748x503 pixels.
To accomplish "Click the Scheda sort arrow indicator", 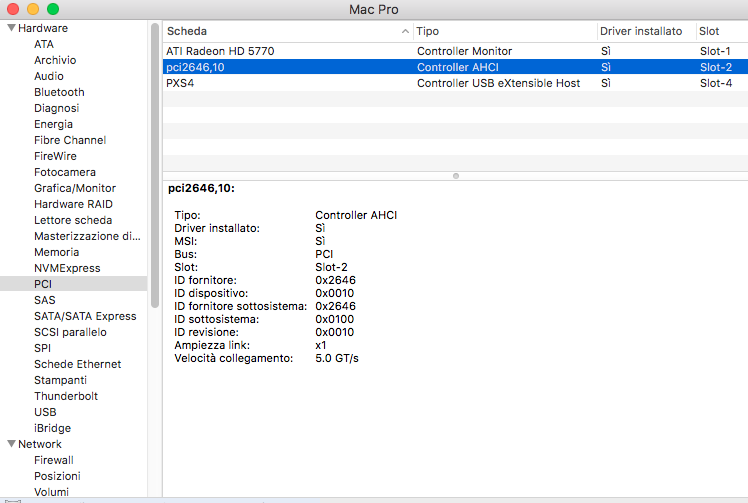I will (405, 31).
